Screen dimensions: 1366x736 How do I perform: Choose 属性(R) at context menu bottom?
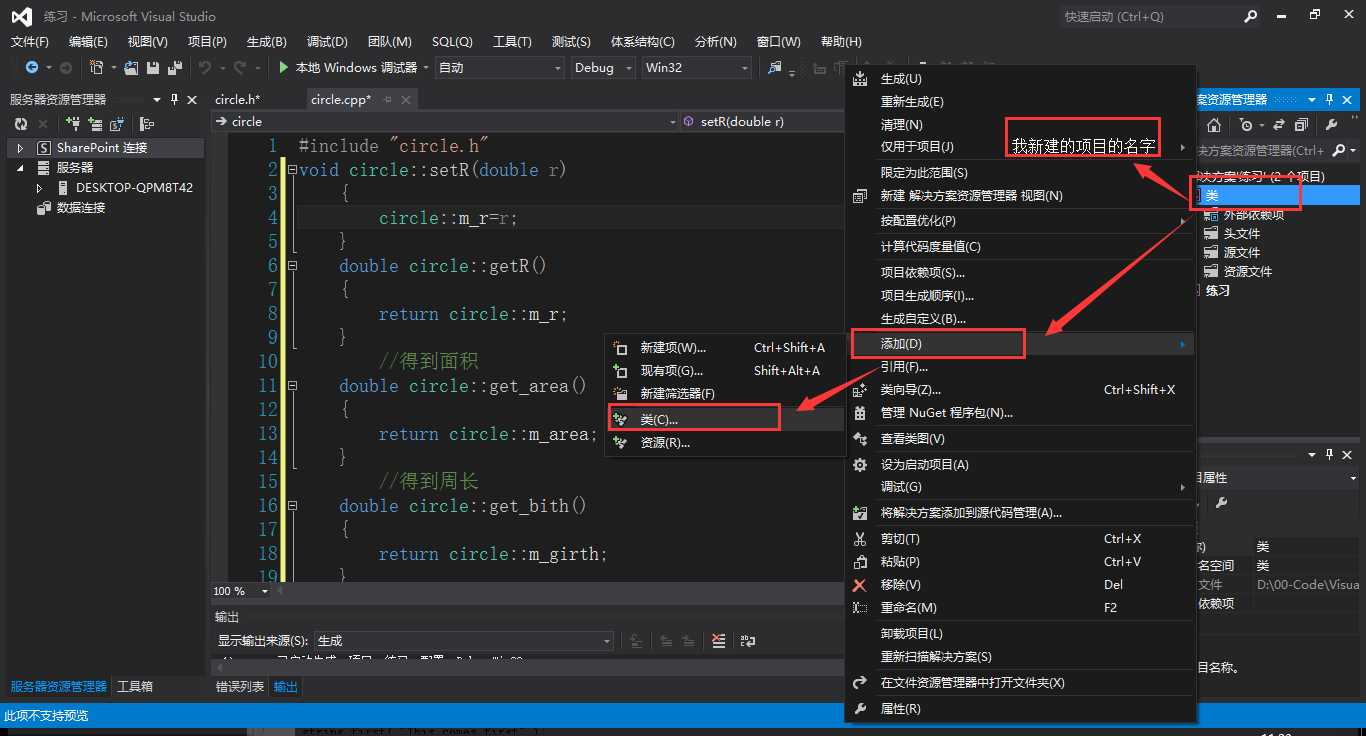click(1021, 709)
